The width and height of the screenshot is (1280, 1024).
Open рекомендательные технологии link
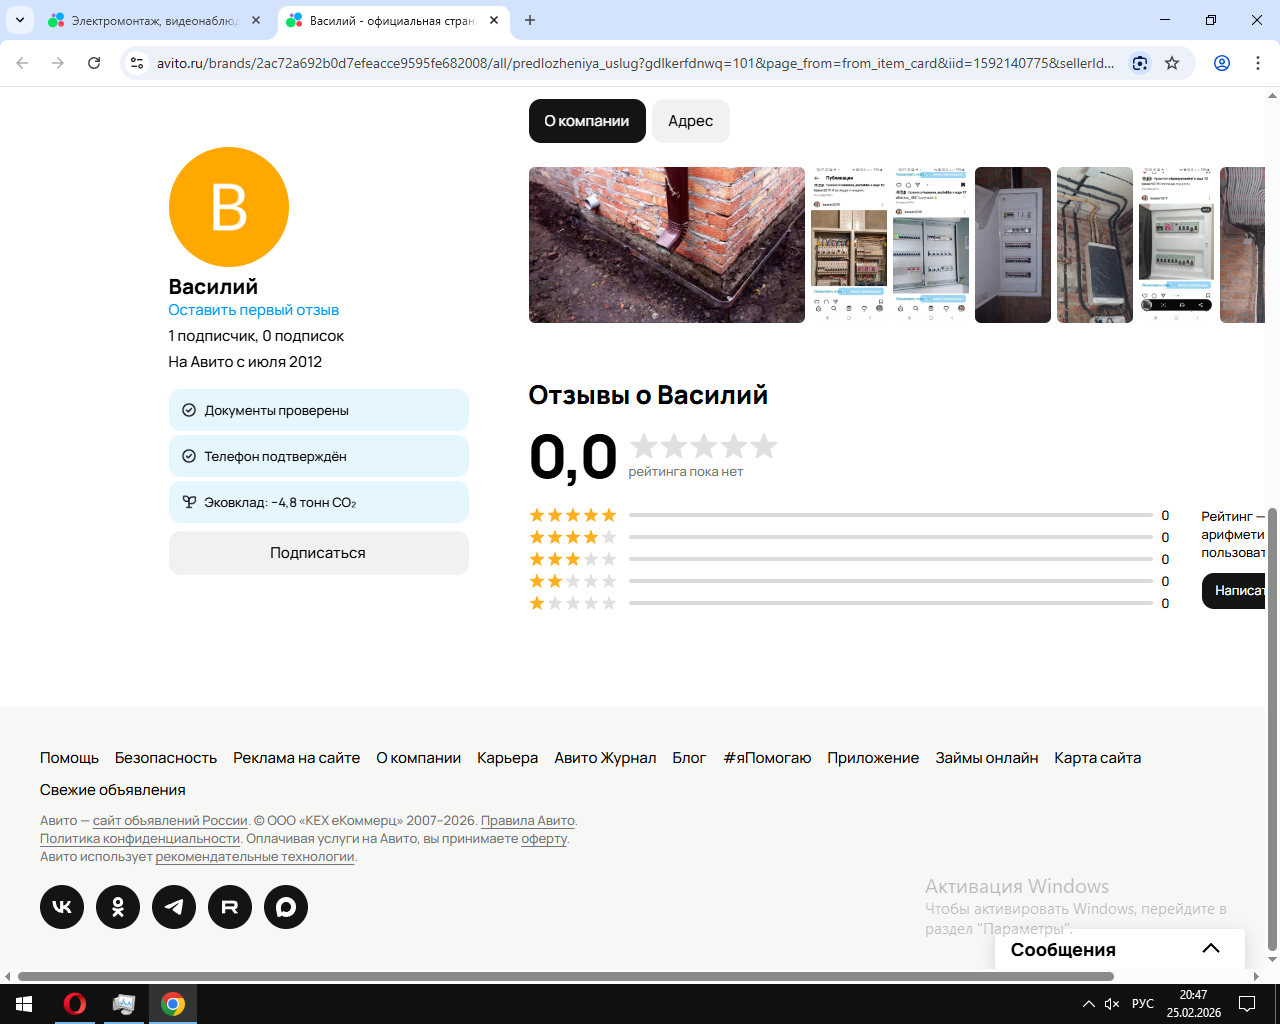pos(255,857)
